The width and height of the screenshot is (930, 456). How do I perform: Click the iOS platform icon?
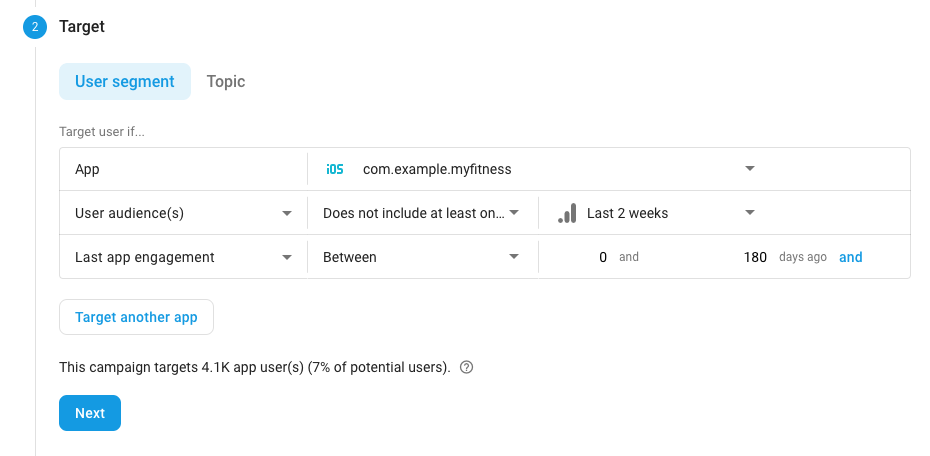click(x=335, y=170)
